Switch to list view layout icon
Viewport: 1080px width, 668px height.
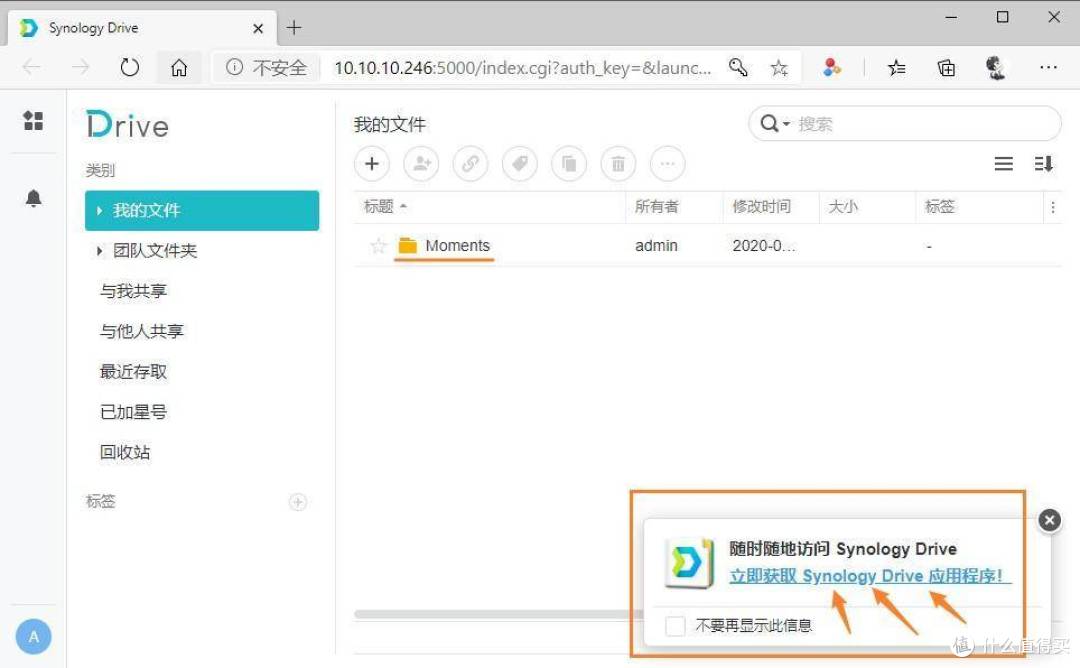tap(1003, 163)
